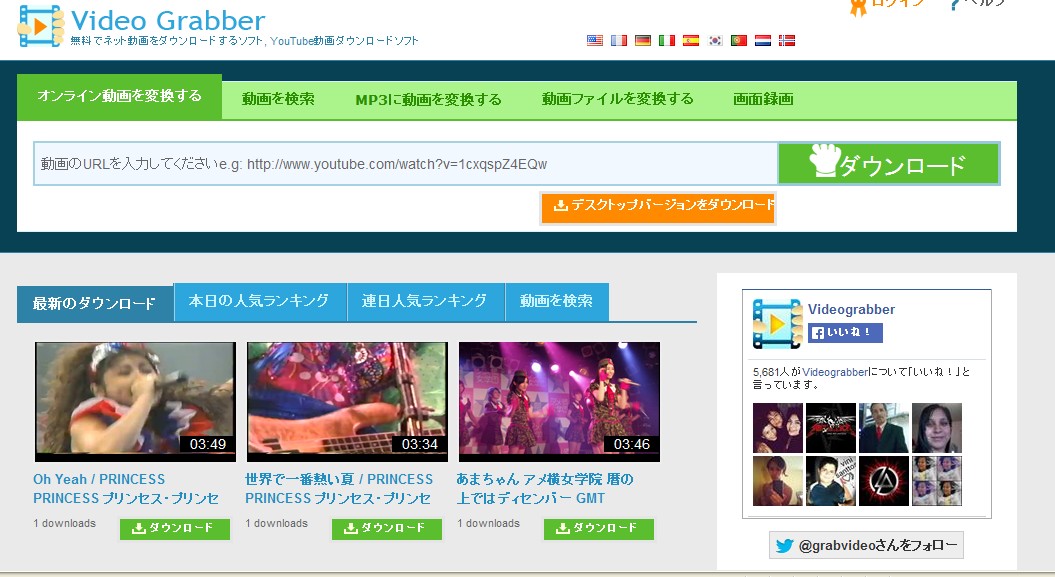Open the band logo fan avatar
Screen dimensions: 1055x577
(831, 428)
